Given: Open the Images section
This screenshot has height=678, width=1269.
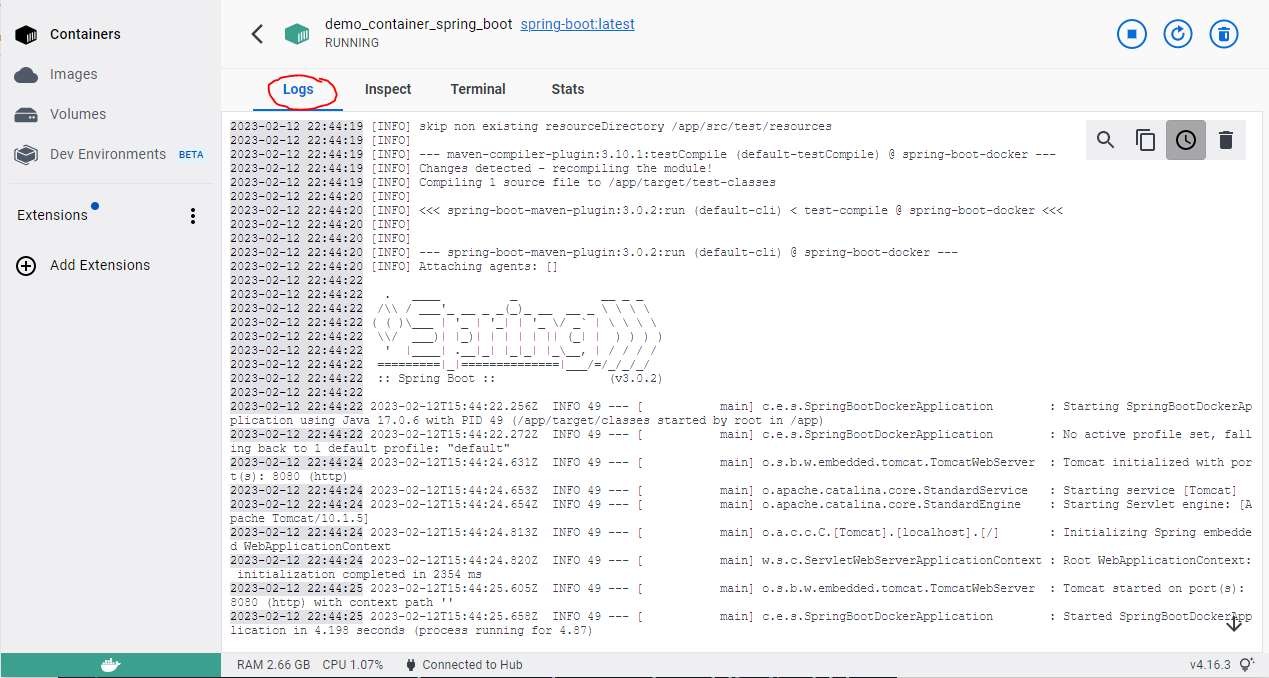Looking at the screenshot, I should pyautogui.click(x=73, y=74).
